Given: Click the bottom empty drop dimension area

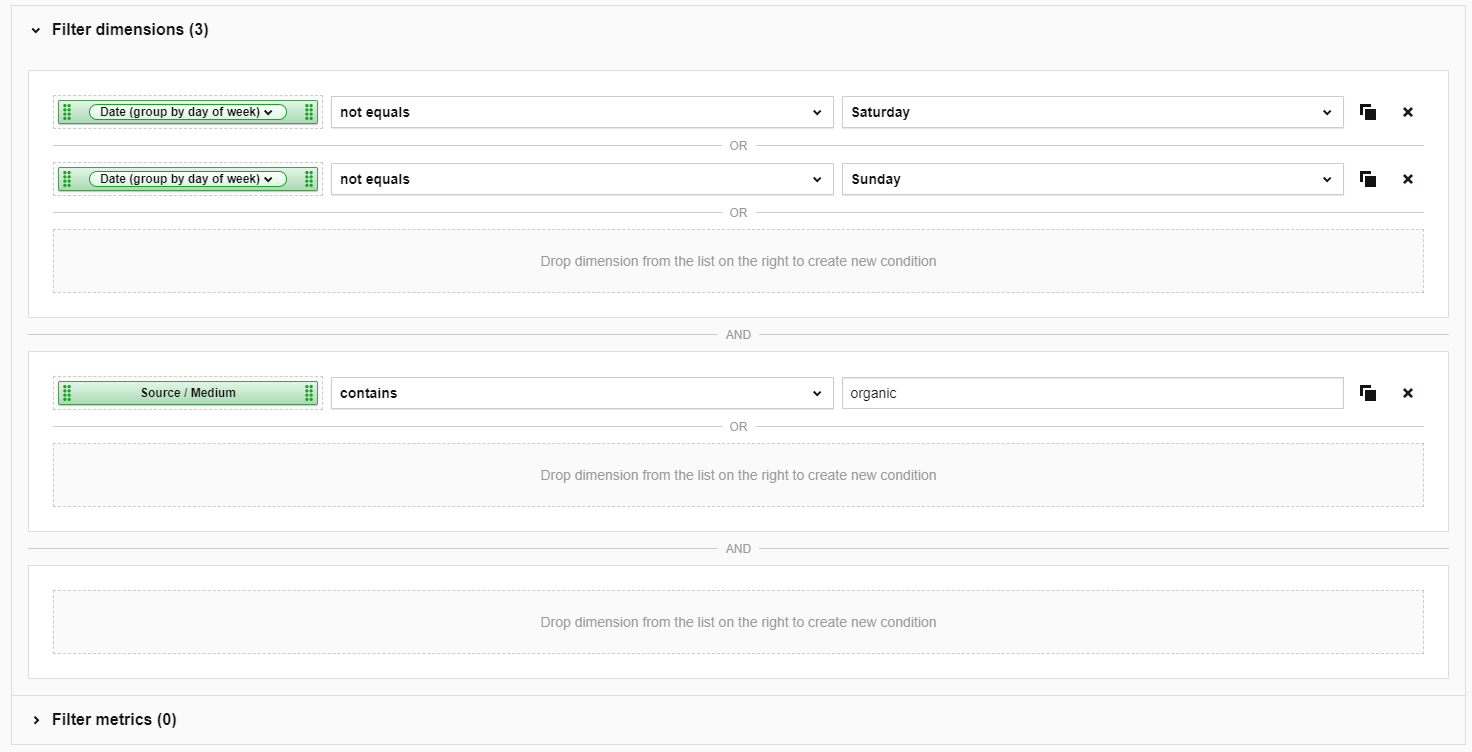Looking at the screenshot, I should (x=738, y=622).
